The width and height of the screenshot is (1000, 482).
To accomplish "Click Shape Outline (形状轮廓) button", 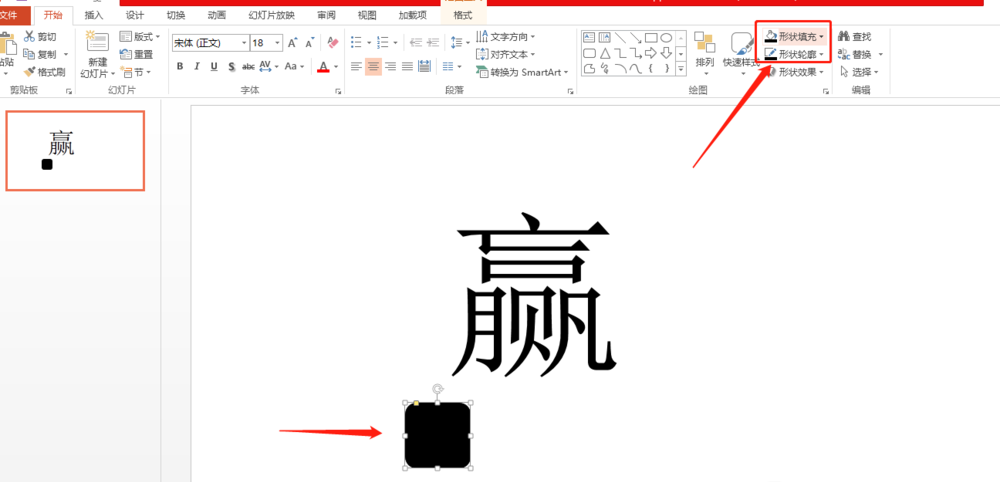I will 796,54.
